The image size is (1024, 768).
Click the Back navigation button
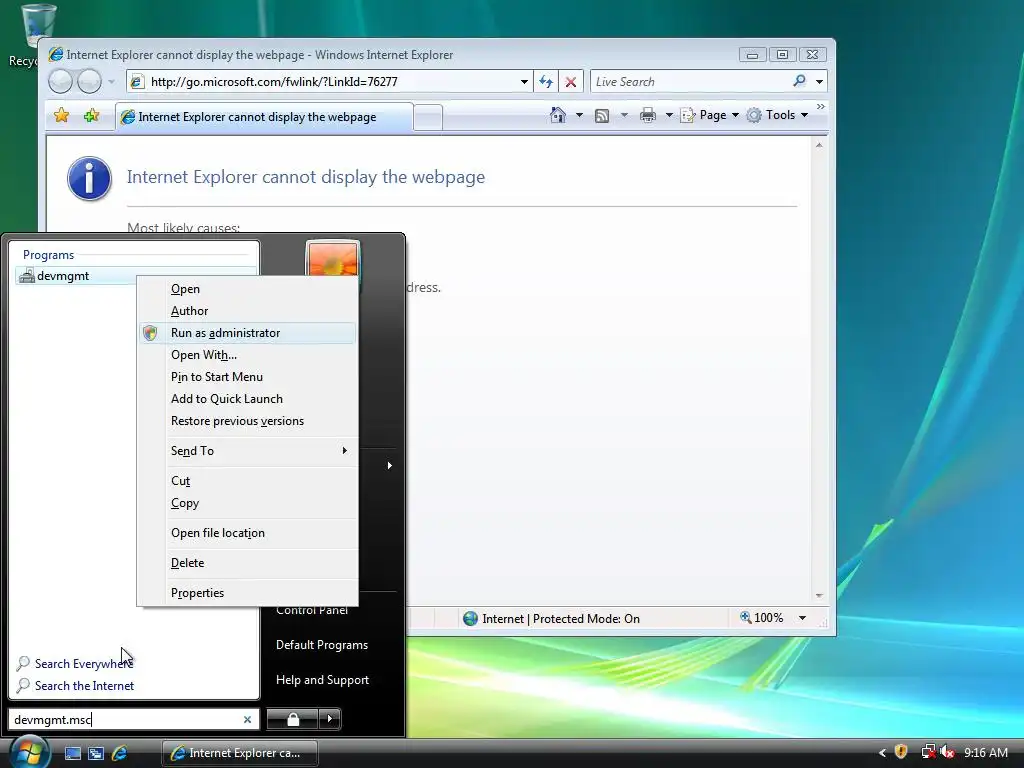(61, 82)
